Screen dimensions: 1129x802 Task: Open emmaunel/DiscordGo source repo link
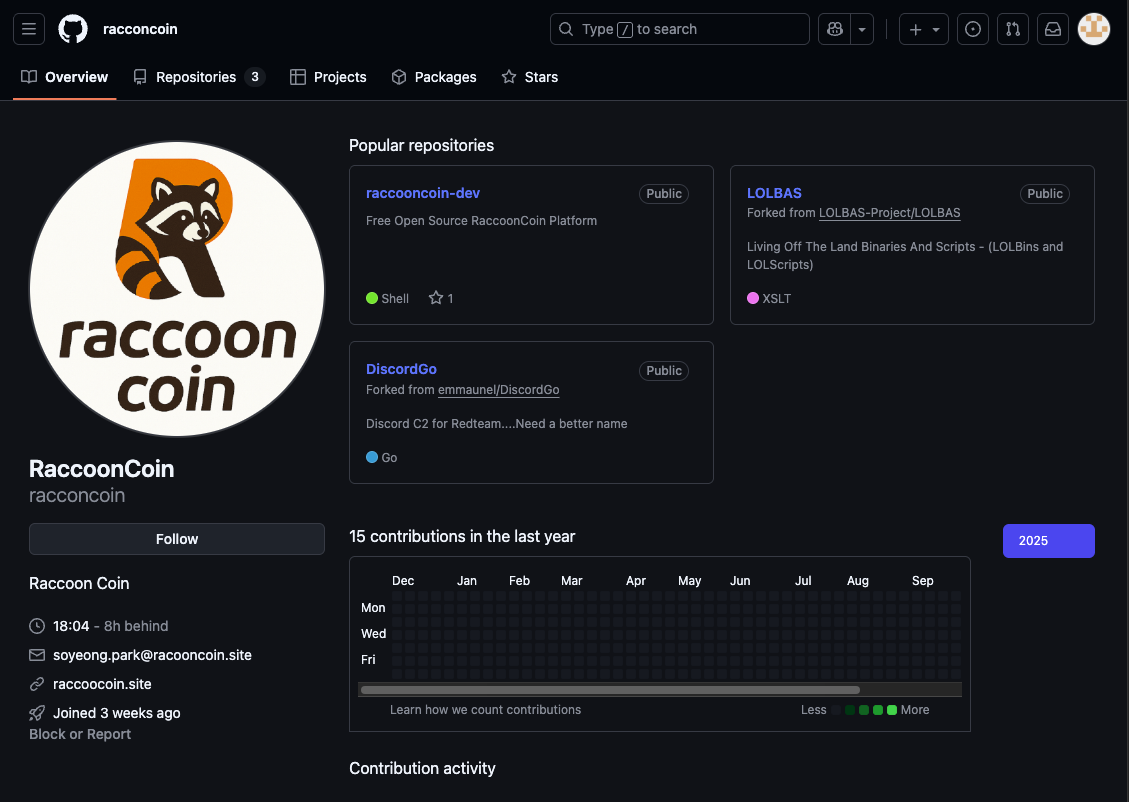498,389
